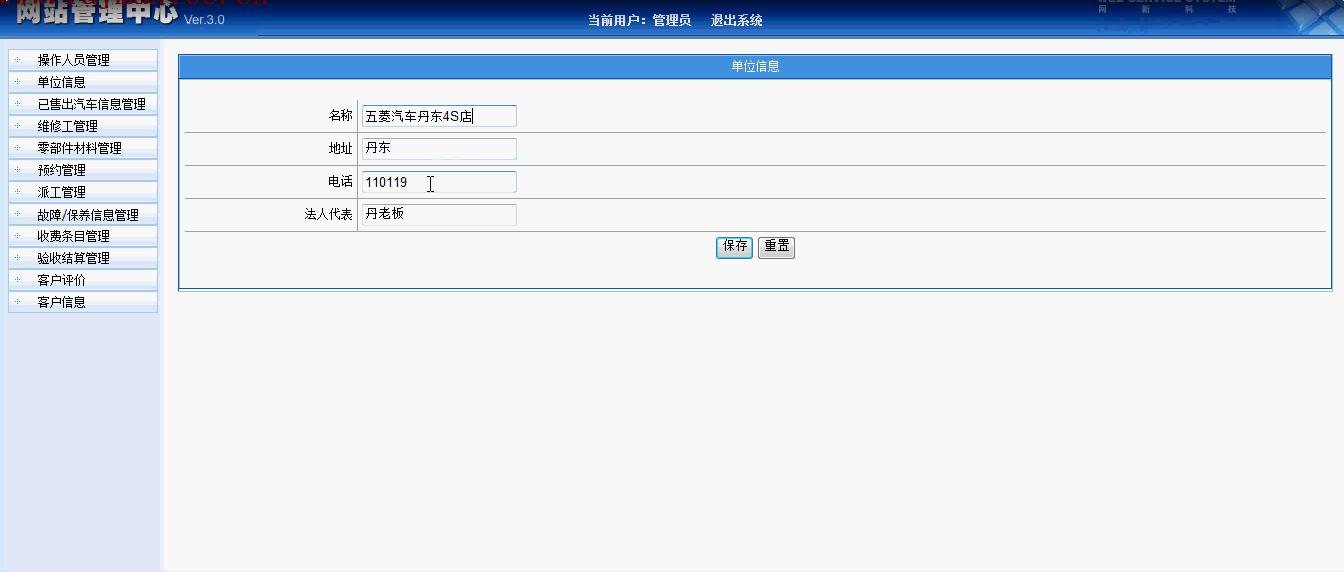
Task: Click the 地址 input field
Action: pyautogui.click(x=439, y=149)
